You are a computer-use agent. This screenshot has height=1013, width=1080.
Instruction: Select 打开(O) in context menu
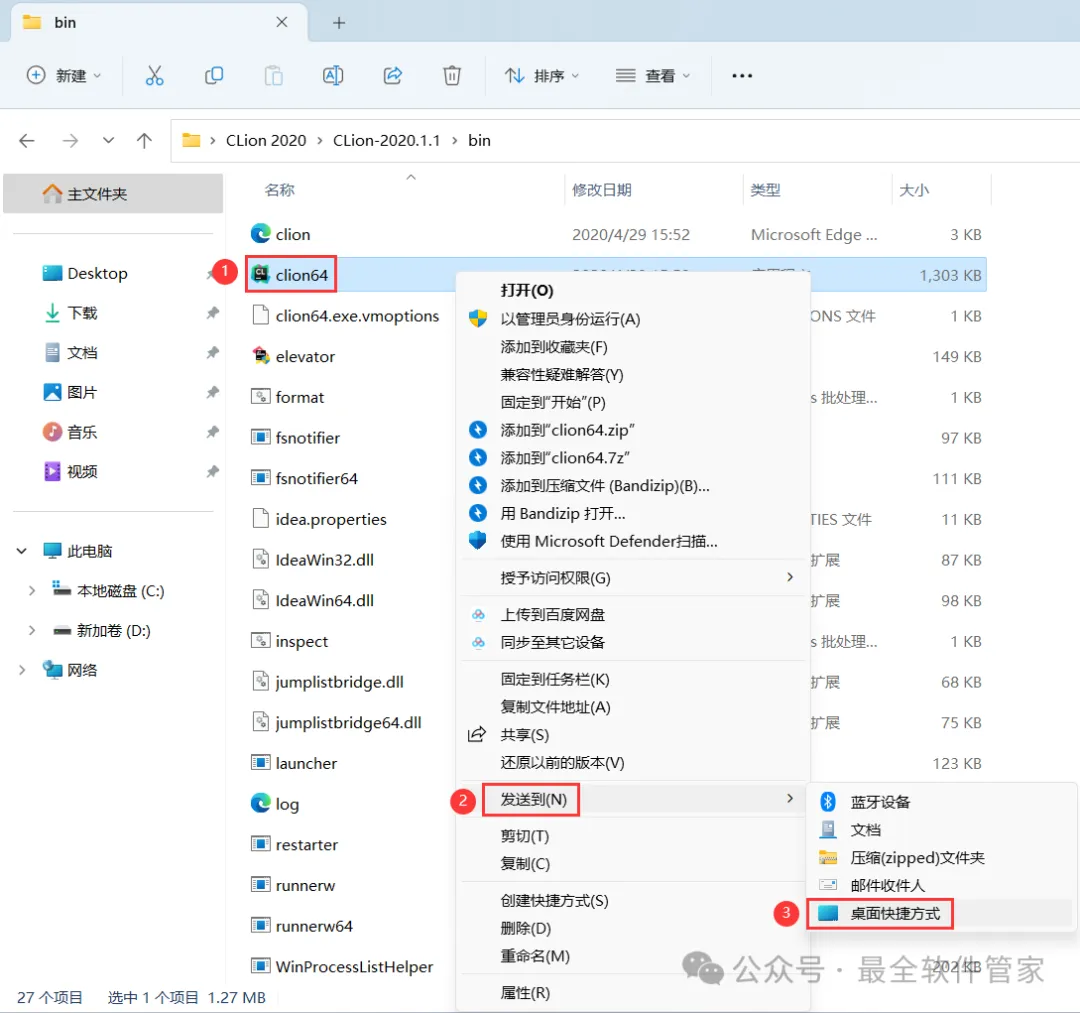click(x=528, y=291)
